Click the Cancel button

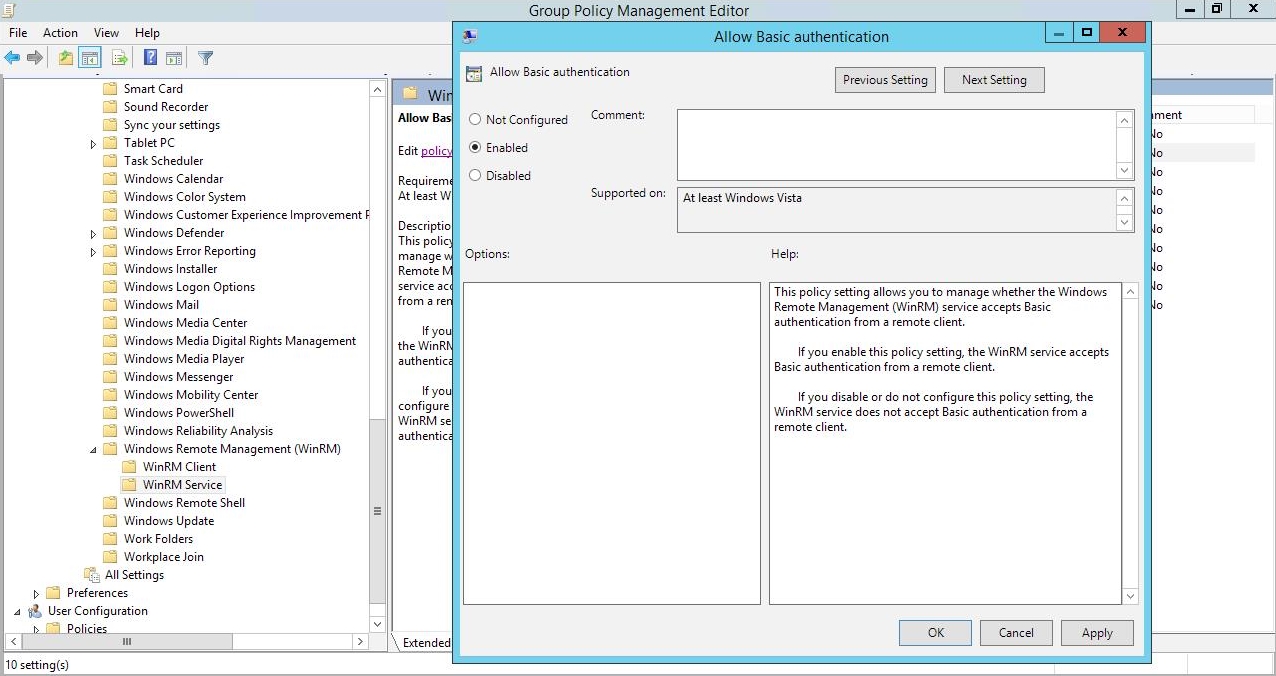click(1016, 632)
